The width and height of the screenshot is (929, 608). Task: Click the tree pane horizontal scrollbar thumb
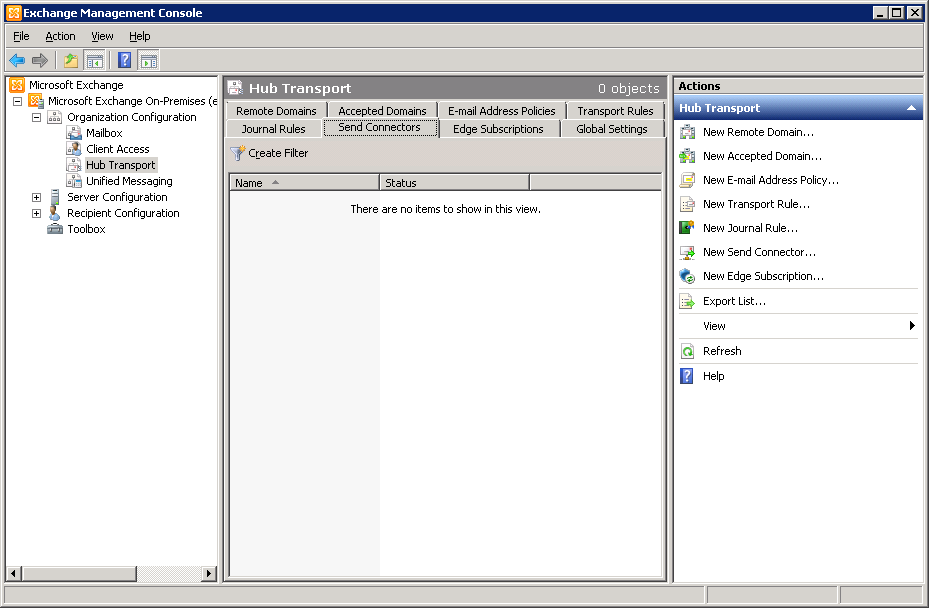79,573
